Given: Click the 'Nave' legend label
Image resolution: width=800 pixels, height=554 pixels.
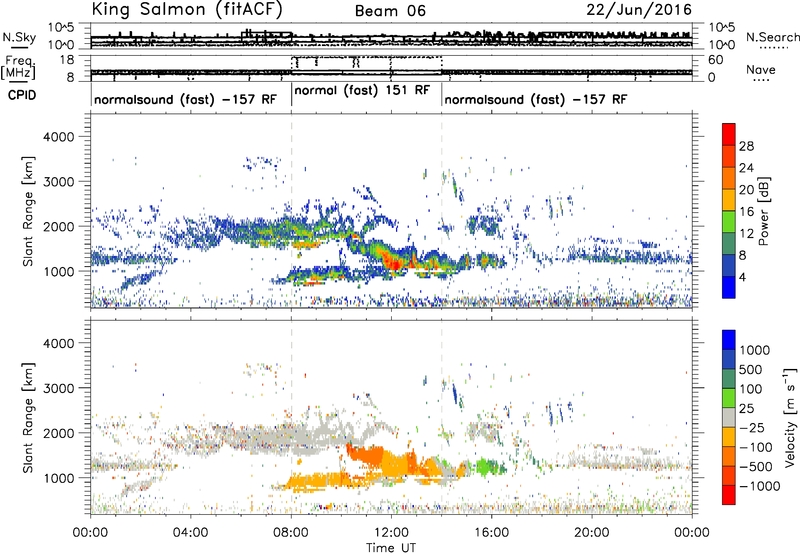Looking at the screenshot, I should tap(761, 69).
